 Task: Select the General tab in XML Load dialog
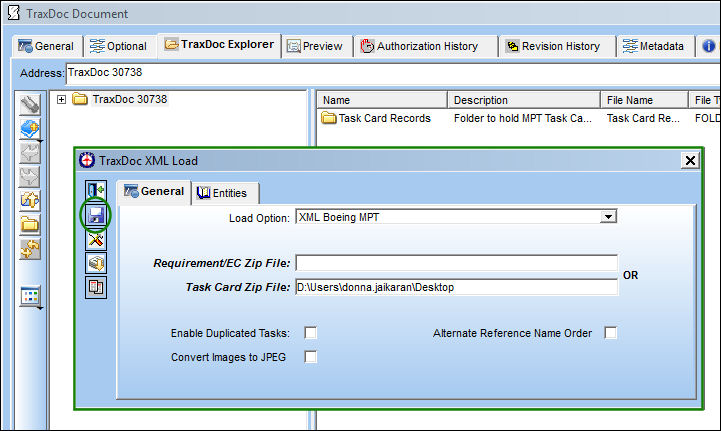(x=154, y=192)
